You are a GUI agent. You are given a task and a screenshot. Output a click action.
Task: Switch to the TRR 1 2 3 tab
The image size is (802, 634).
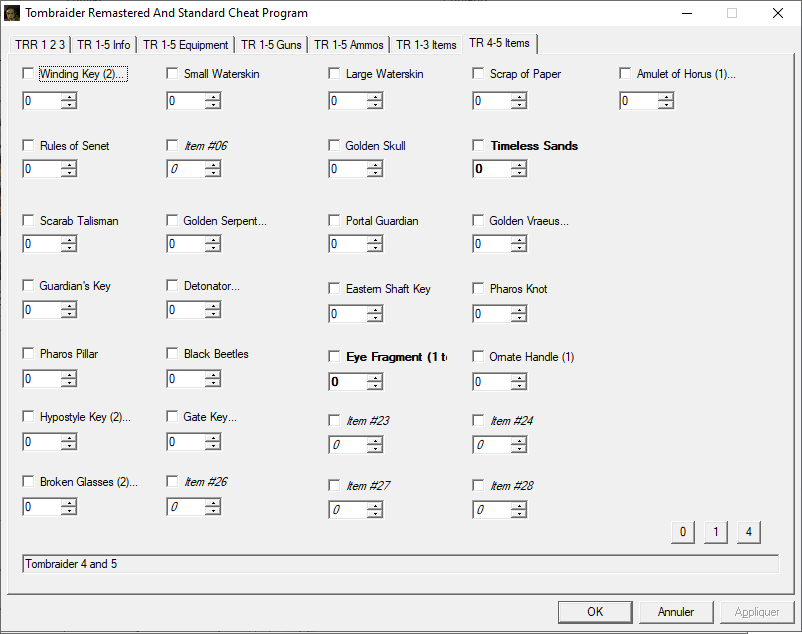[x=40, y=45]
